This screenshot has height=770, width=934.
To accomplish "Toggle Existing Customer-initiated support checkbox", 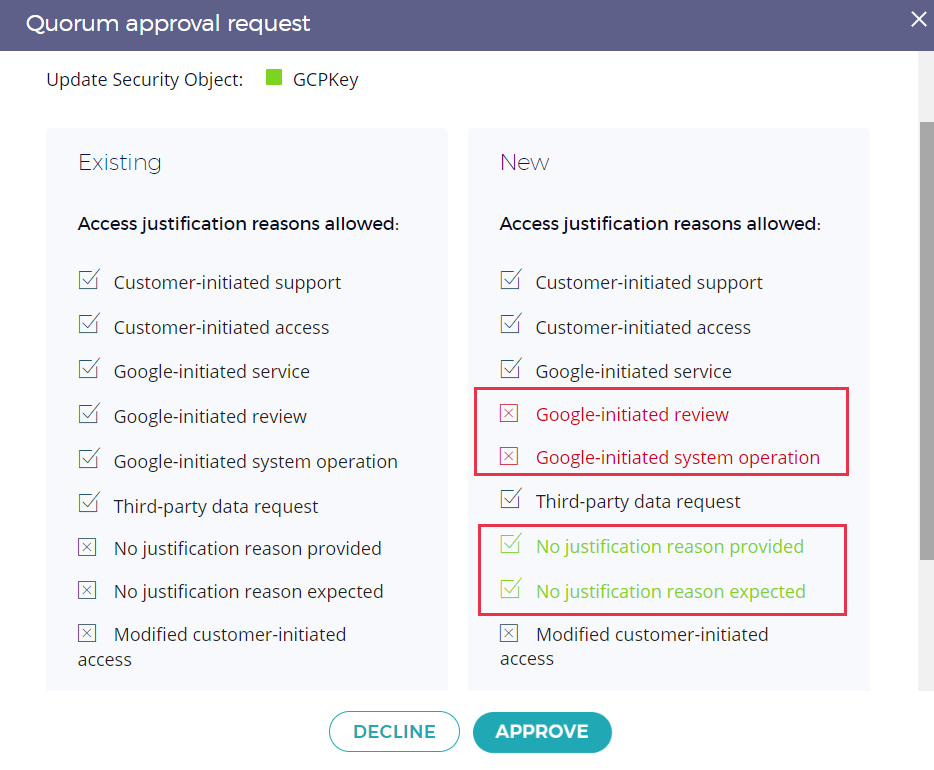I will click(x=88, y=281).
